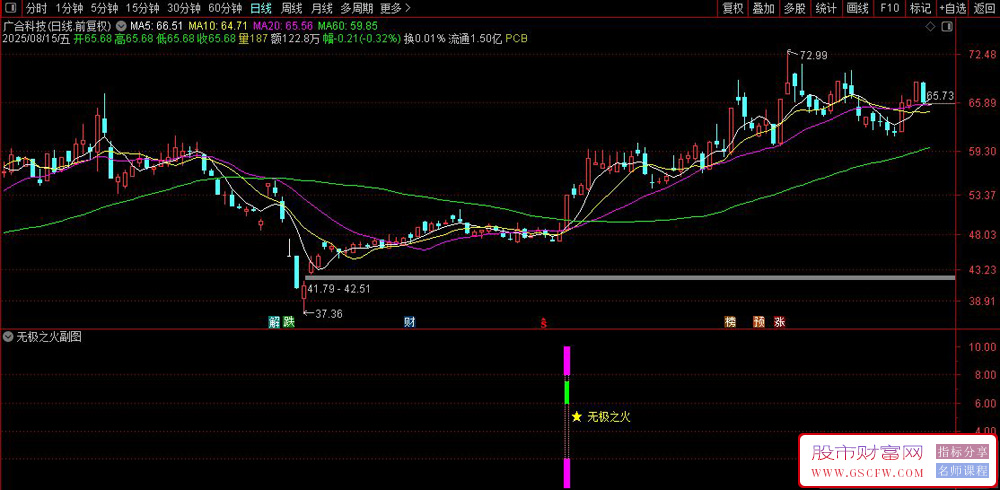Toggle the left sidebar panel icon
Image resolution: width=1000 pixels, height=490 pixels.
click(12, 8)
